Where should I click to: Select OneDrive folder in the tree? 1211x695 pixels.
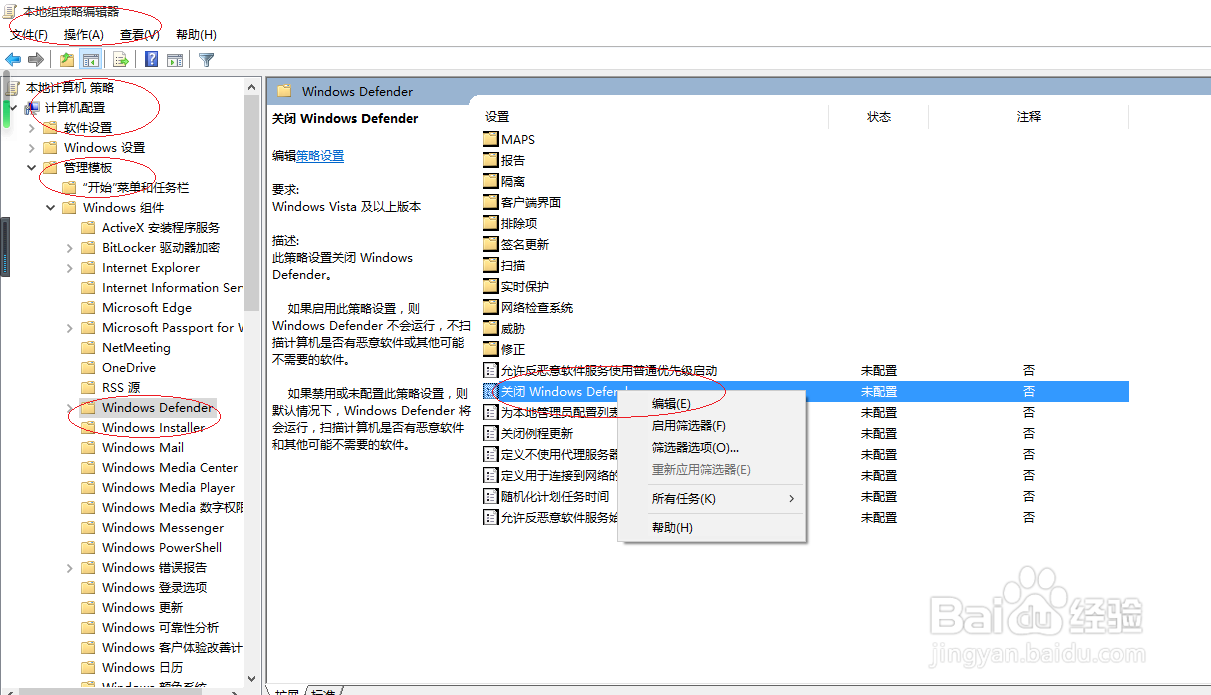click(129, 367)
